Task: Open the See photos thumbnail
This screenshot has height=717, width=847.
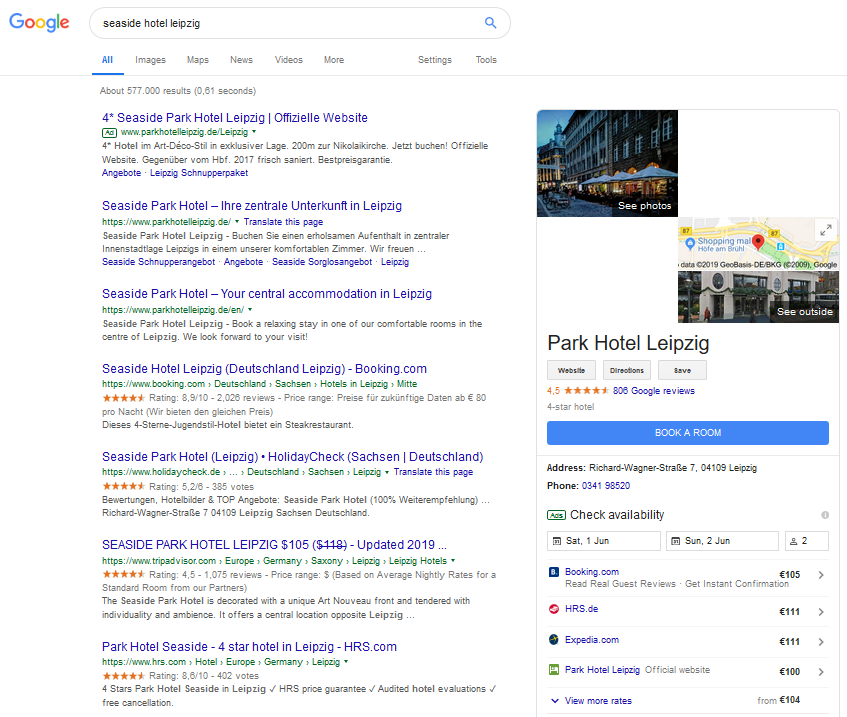Action: 607,163
